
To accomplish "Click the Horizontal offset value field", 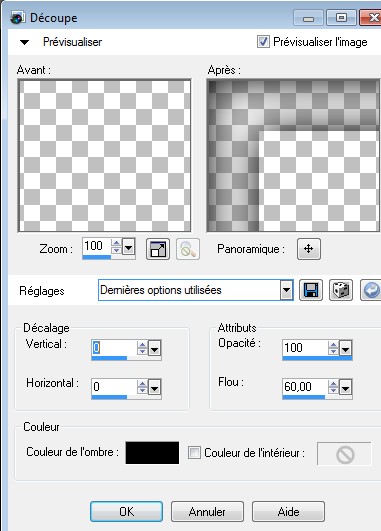I will [114, 387].
